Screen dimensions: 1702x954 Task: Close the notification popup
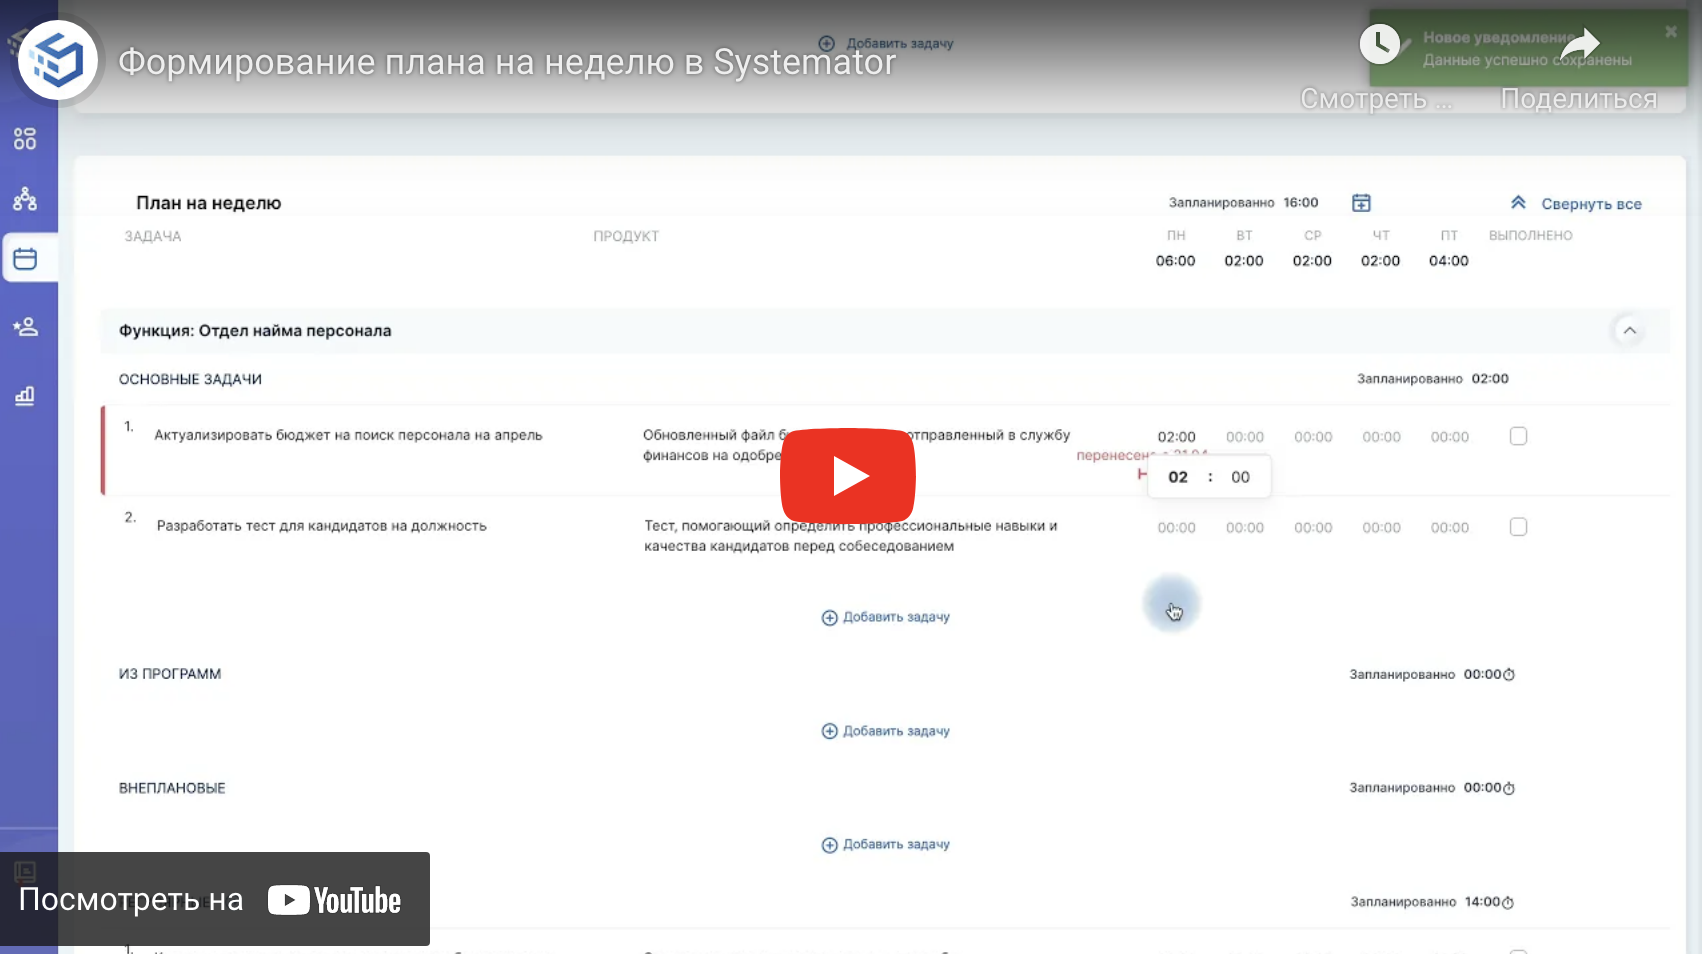click(x=1671, y=32)
